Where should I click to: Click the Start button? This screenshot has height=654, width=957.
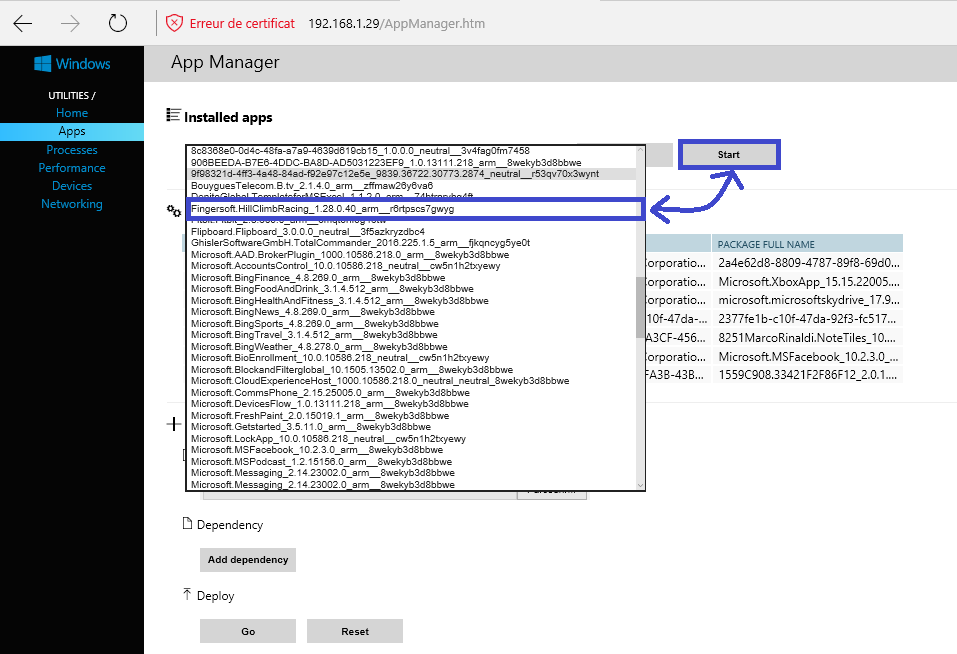pyautogui.click(x=729, y=154)
